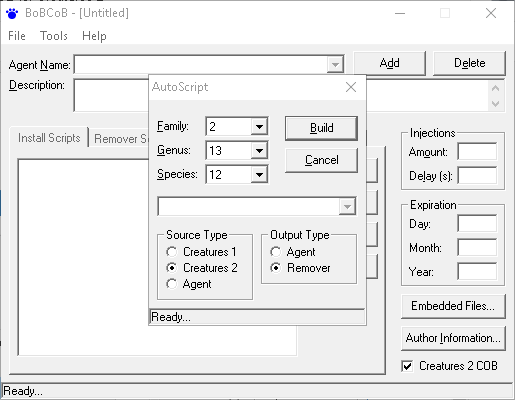Toggle the Creatures 2 COB checkbox
The height and width of the screenshot is (400, 515).
(x=407, y=366)
